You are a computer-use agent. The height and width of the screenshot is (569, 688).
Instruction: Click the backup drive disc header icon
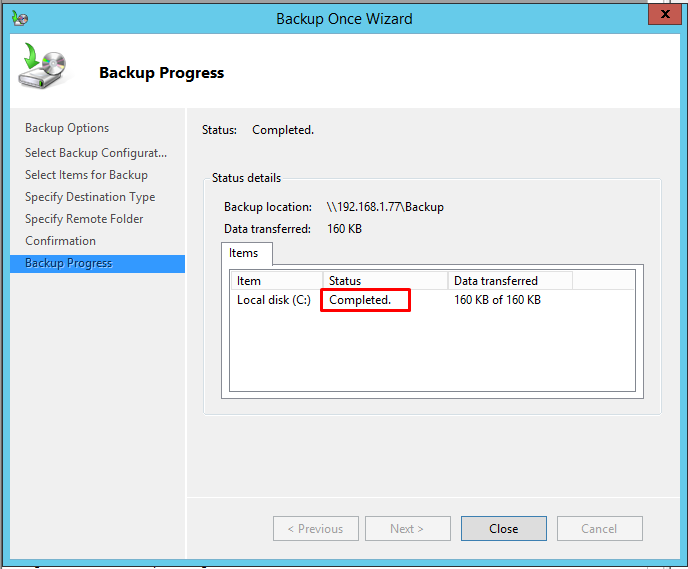coord(43,66)
